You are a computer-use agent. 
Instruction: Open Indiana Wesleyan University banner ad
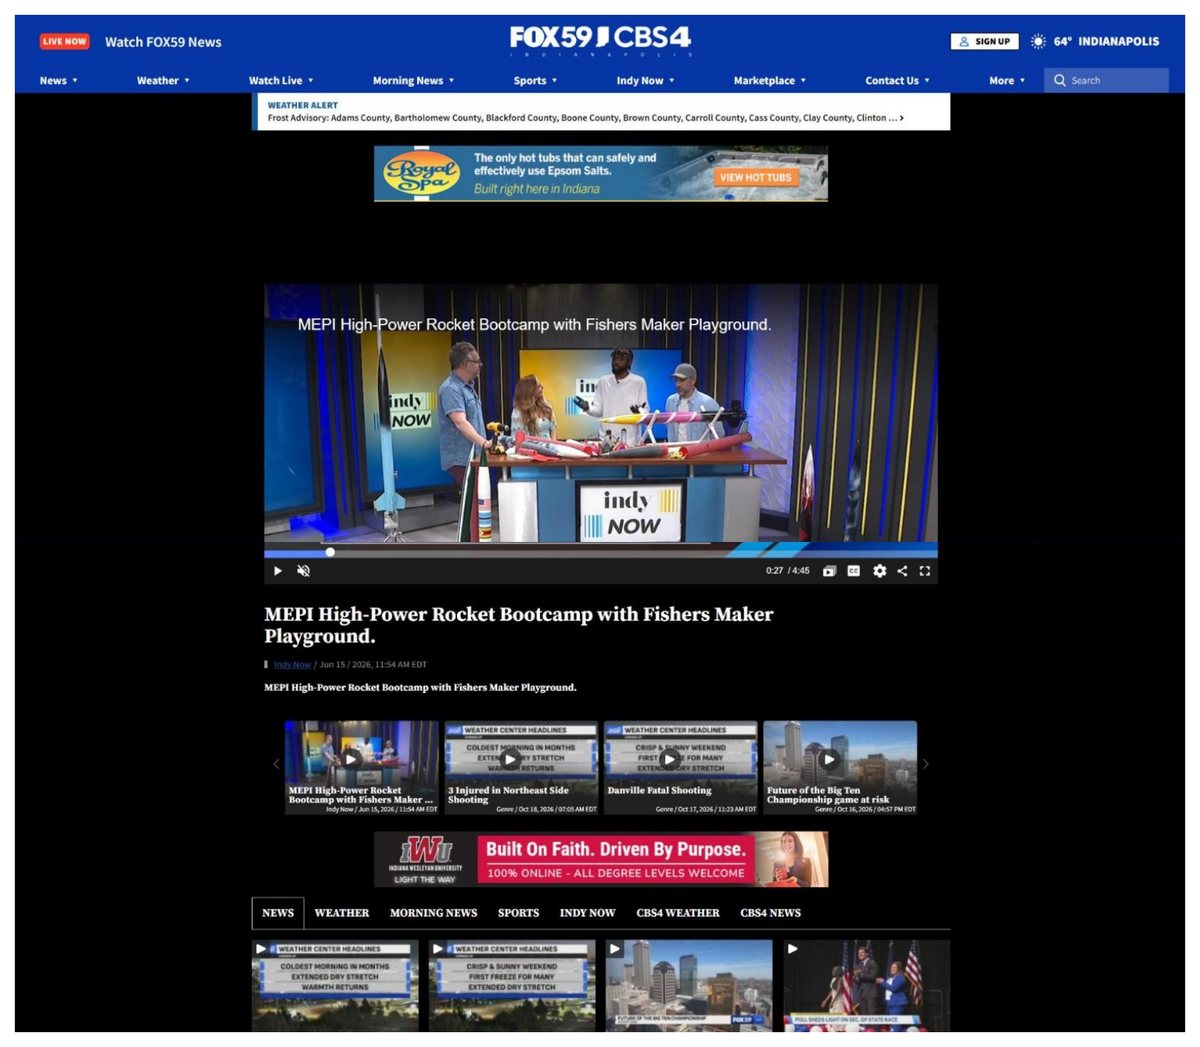(601, 859)
